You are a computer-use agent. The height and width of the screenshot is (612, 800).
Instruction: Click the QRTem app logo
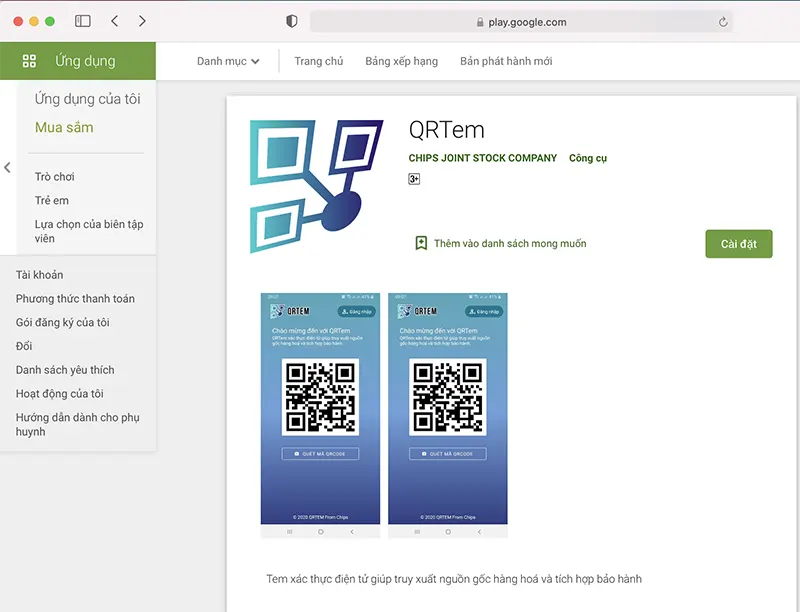(316, 186)
